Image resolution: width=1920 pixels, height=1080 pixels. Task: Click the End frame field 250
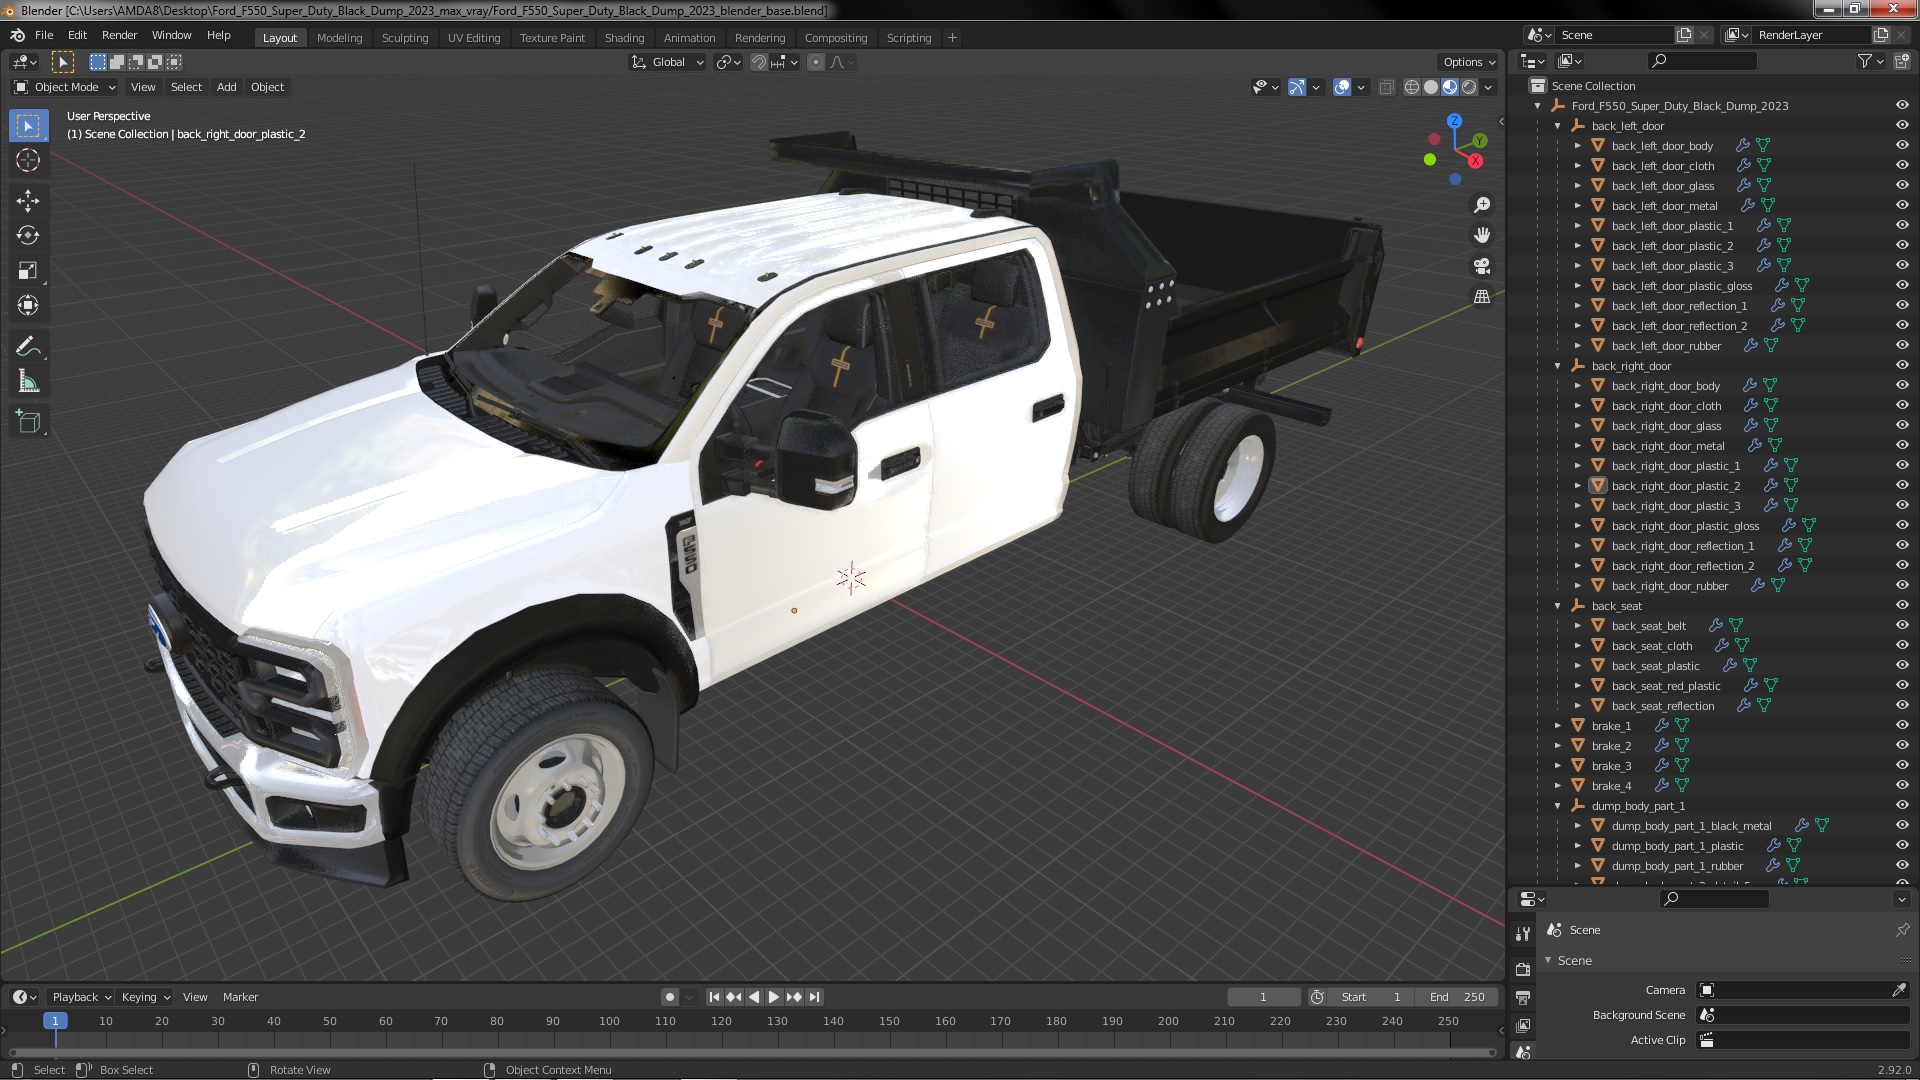[x=1457, y=997]
